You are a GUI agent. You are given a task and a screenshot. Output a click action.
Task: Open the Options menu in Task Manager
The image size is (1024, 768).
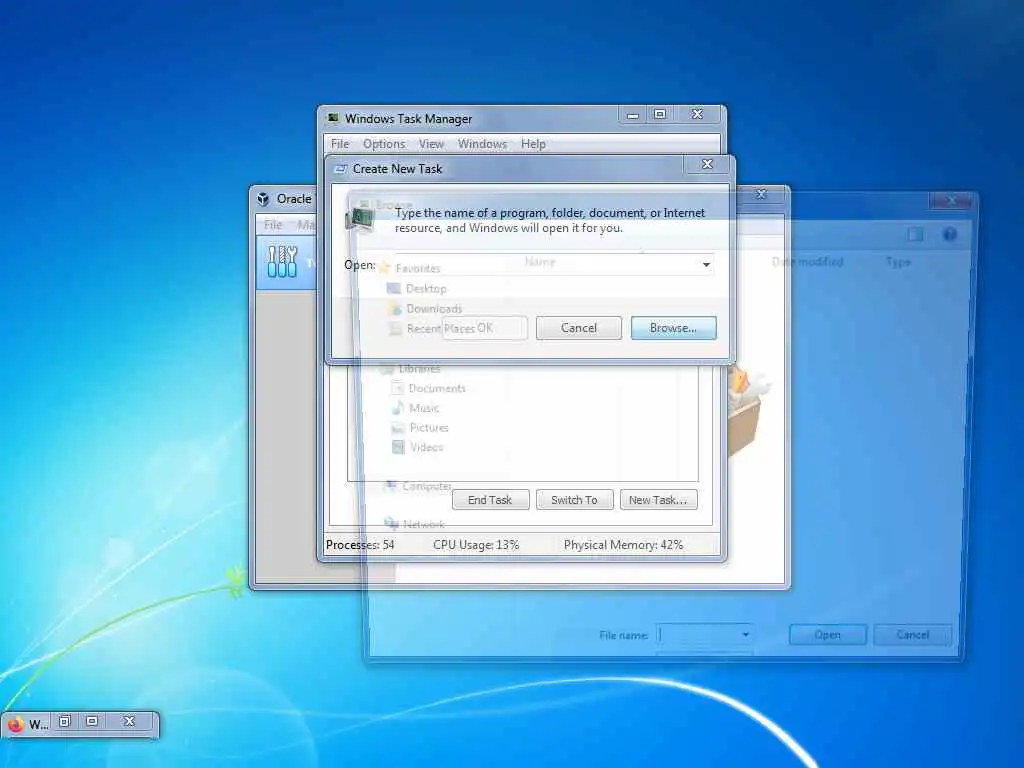click(384, 144)
